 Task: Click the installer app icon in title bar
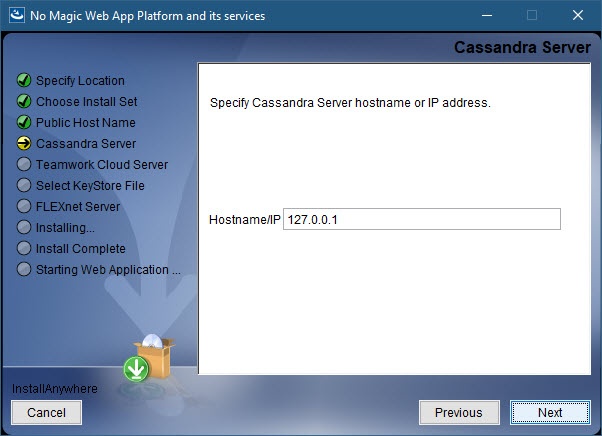17,15
